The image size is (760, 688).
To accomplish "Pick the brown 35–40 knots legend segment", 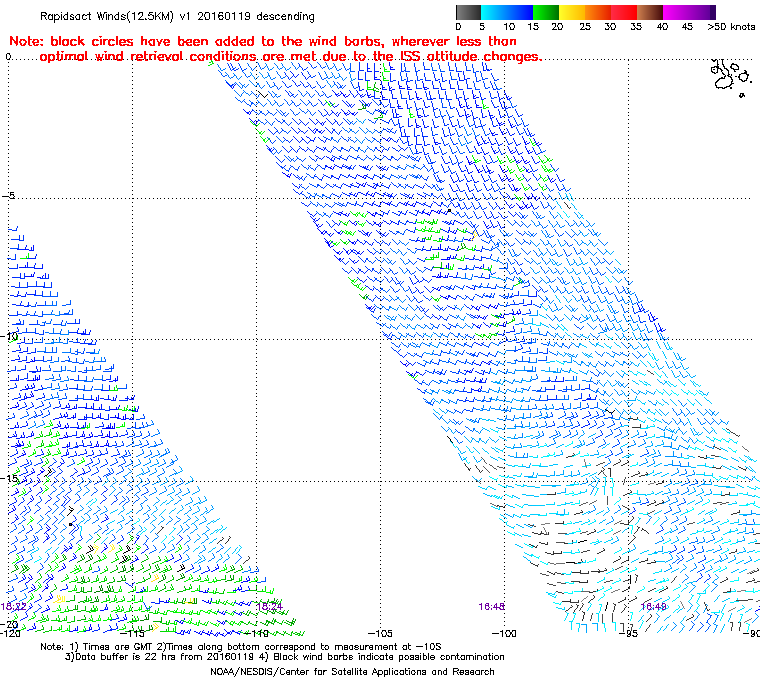I will [650, 12].
